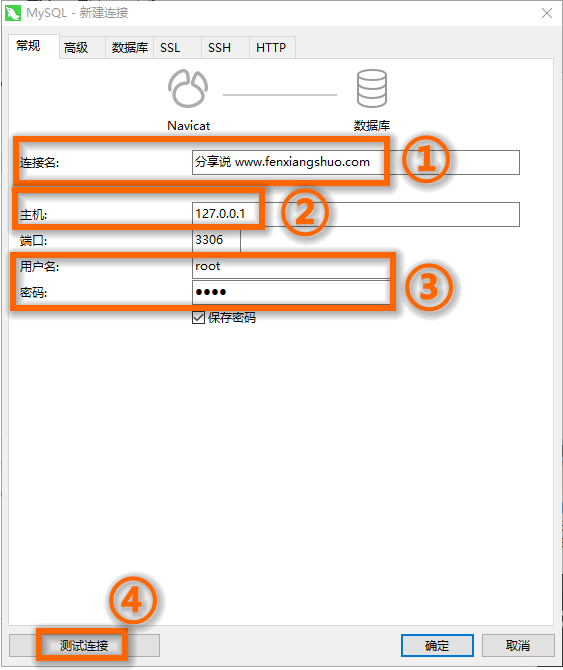
Task: Click the Navicat logo icon
Action: [188, 88]
